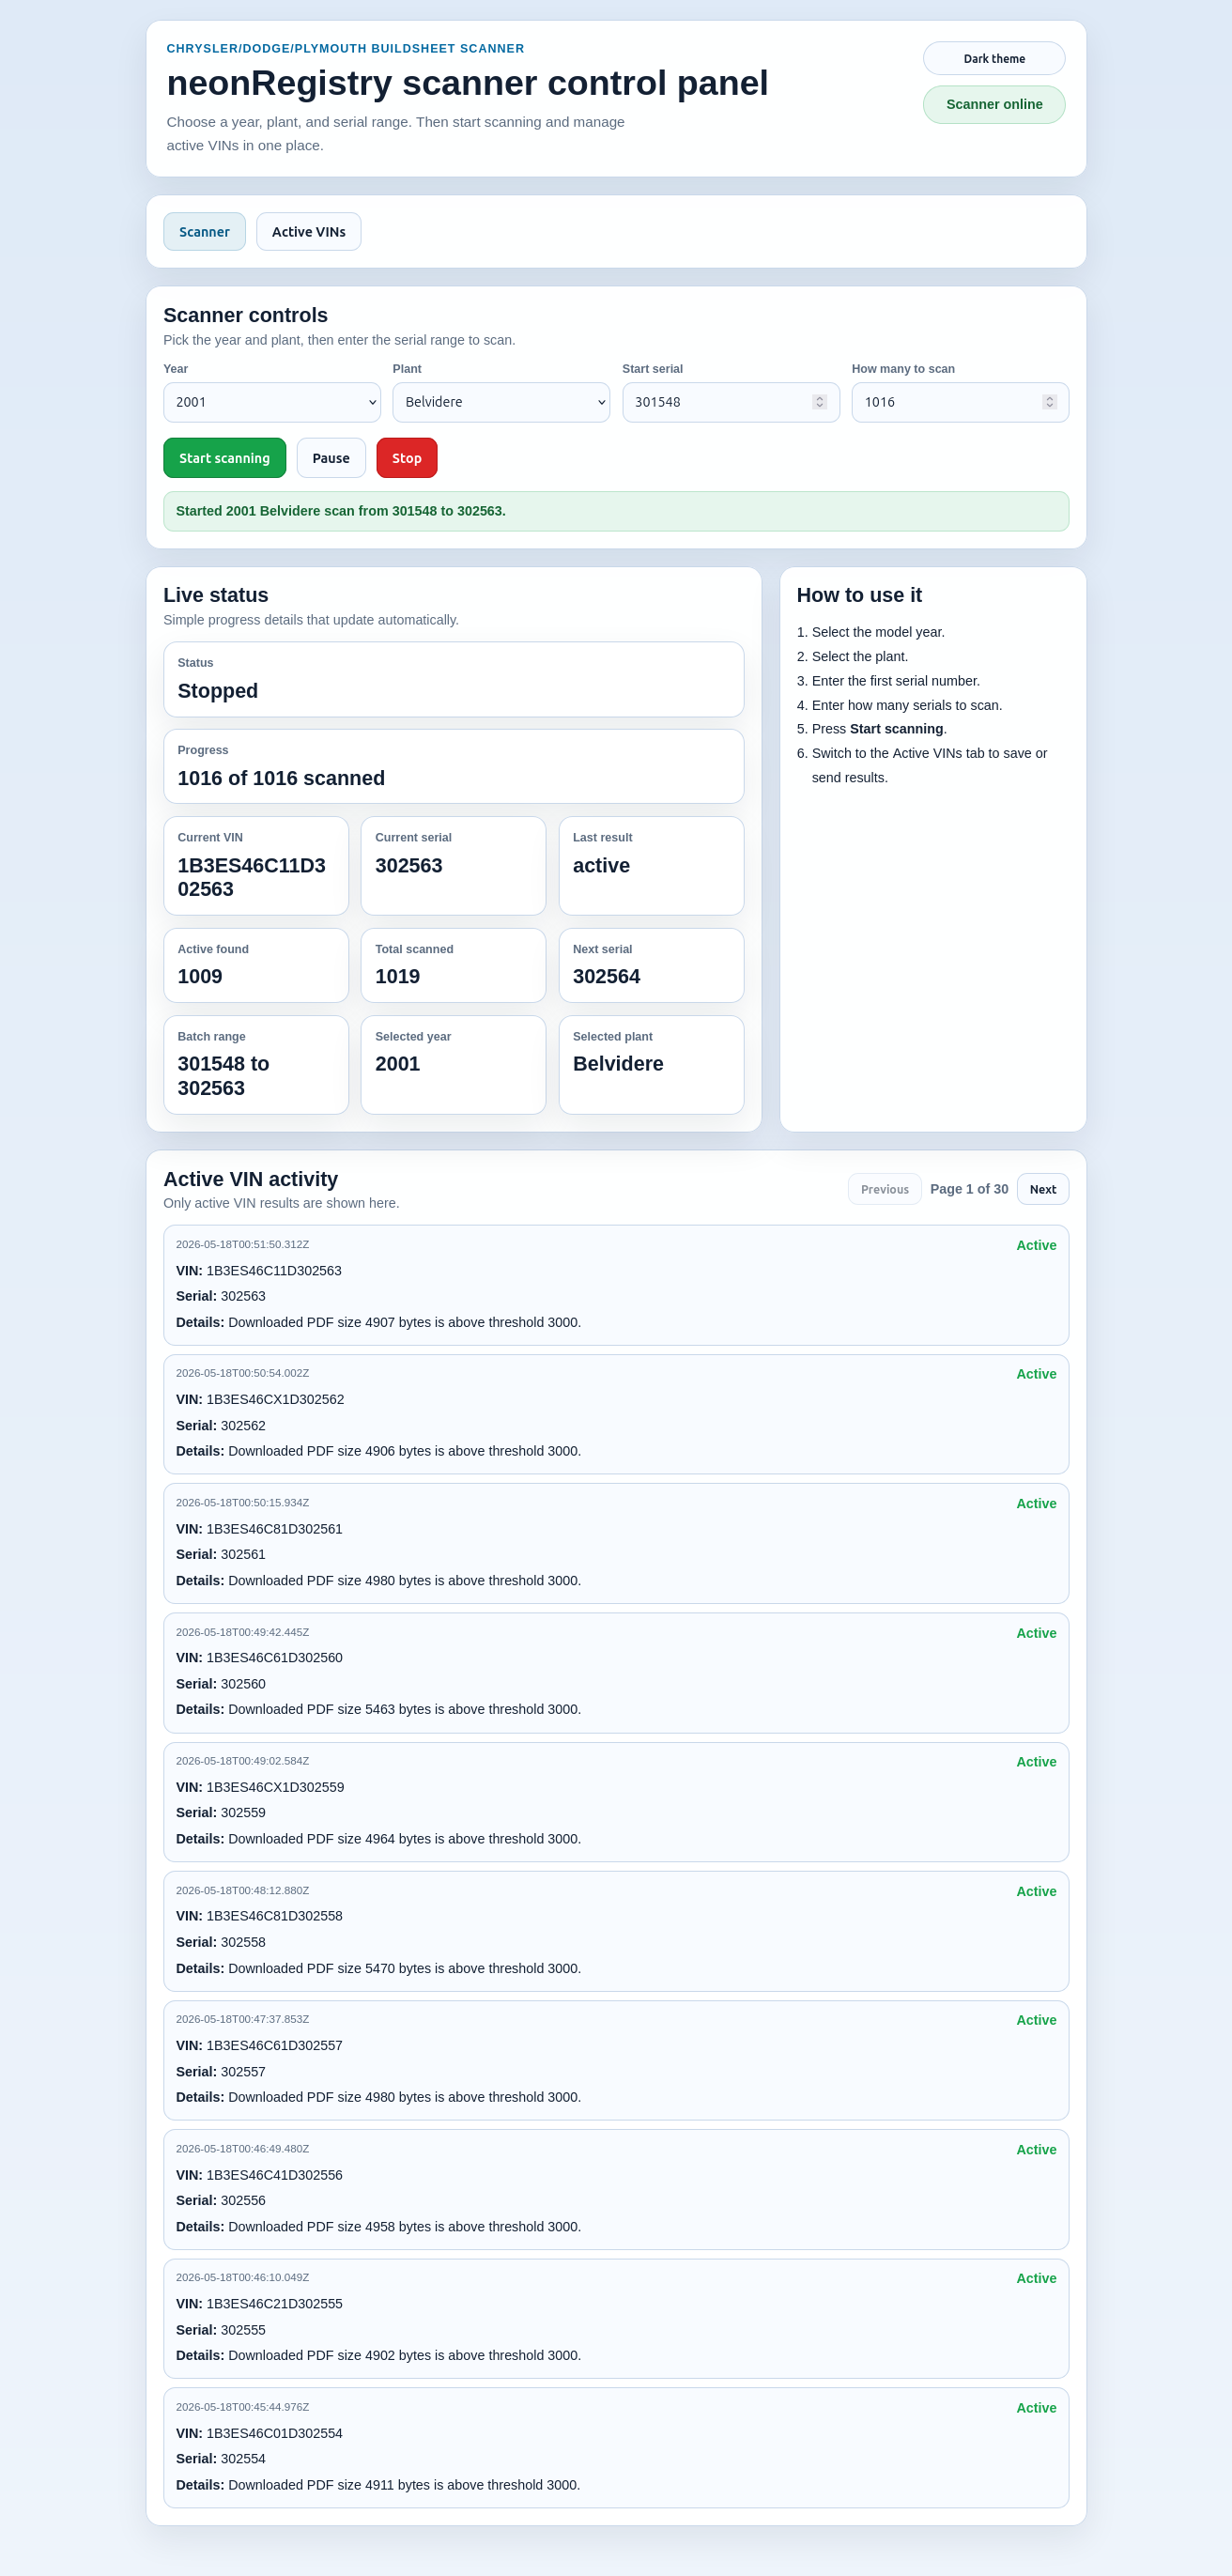The image size is (1232, 2576).
Task: Expand the Plant dropdown showing Belvidere
Action: coord(501,402)
